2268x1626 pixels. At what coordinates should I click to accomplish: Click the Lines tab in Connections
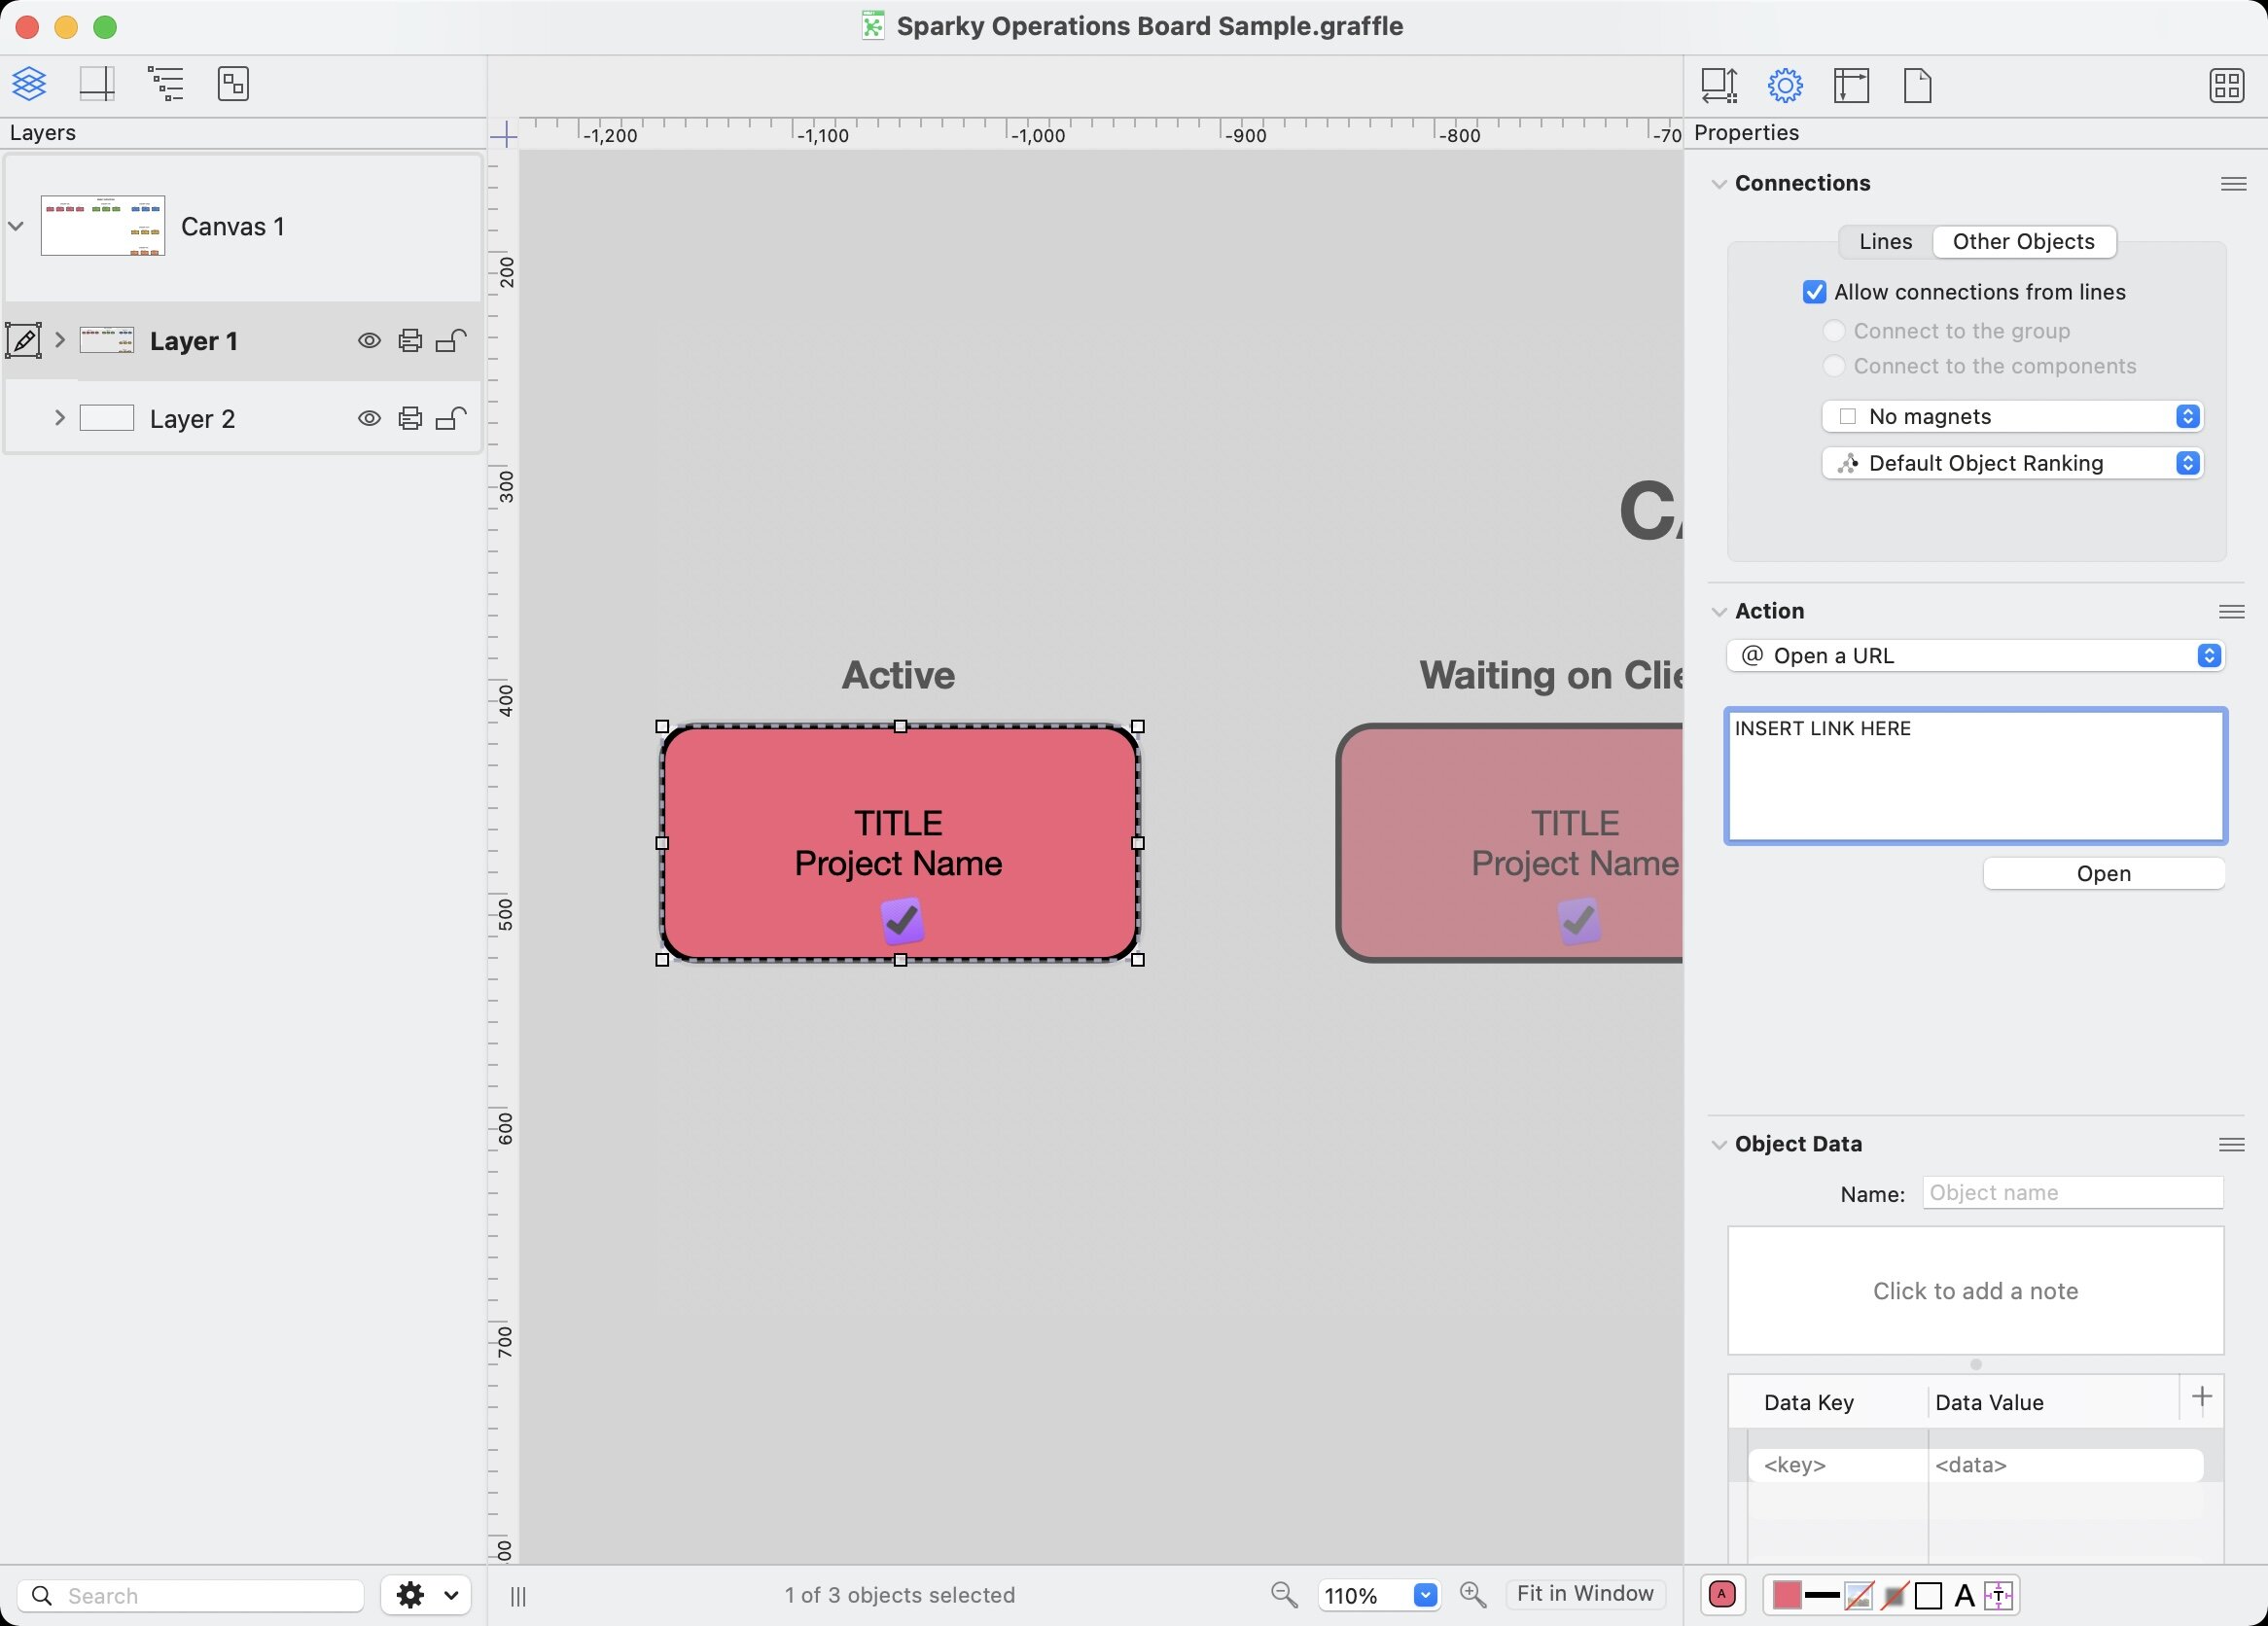coord(1885,239)
